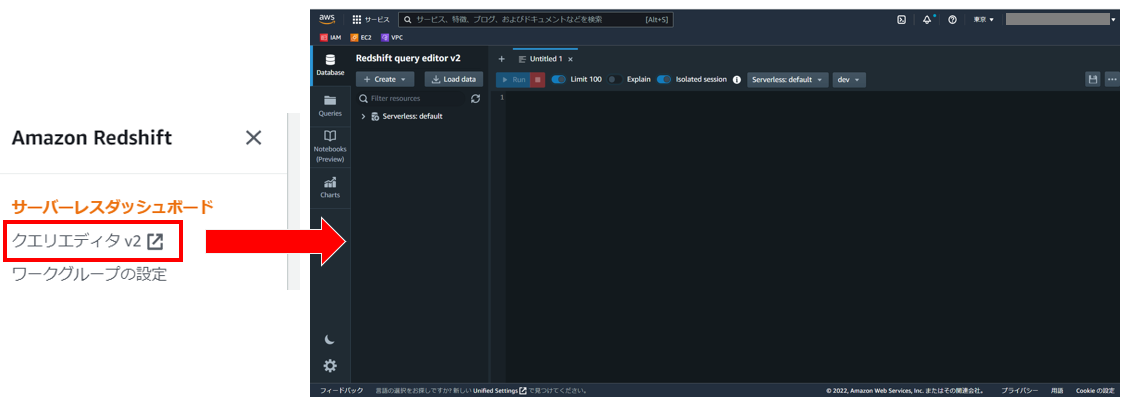Open the more options ellipsis menu
Image resolution: width=1123 pixels, height=402 pixels.
1112,80
